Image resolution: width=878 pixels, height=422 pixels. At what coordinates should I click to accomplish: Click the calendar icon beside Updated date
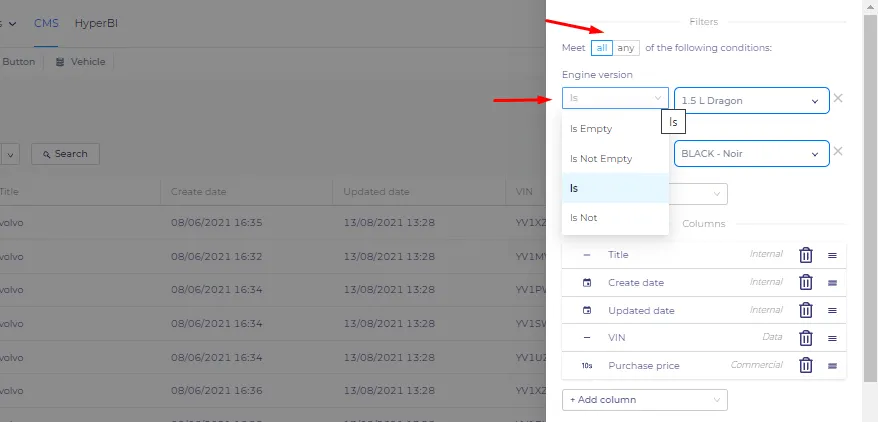587,311
